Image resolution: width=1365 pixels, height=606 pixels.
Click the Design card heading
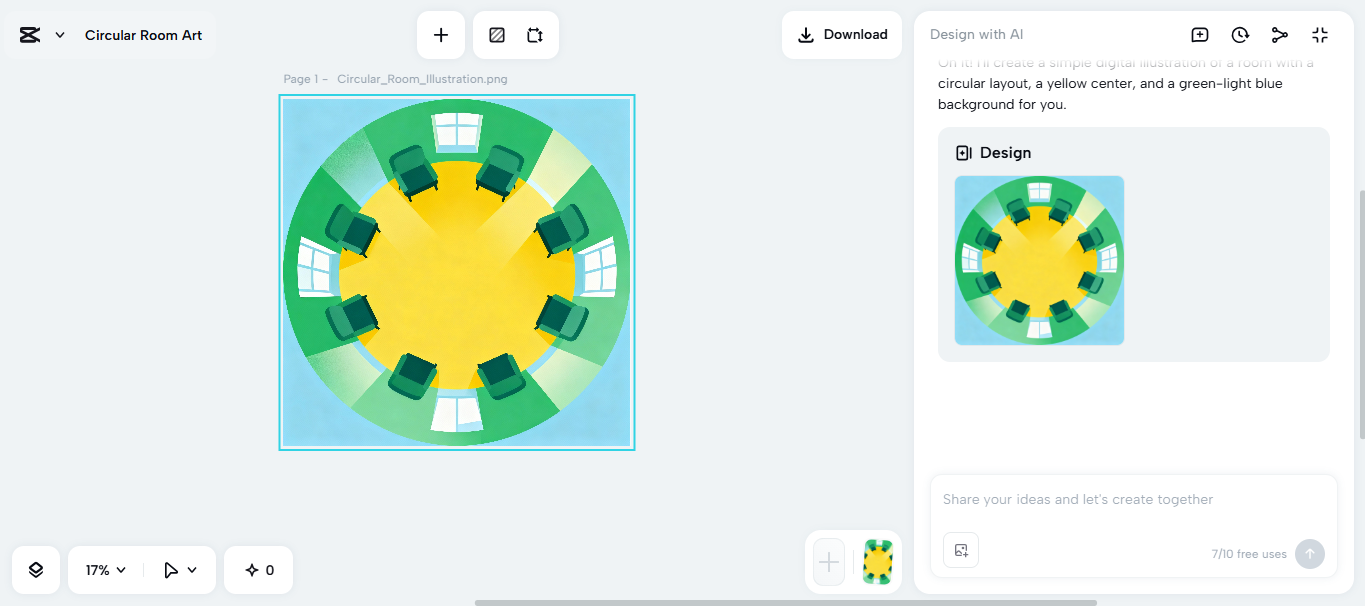click(x=1005, y=153)
